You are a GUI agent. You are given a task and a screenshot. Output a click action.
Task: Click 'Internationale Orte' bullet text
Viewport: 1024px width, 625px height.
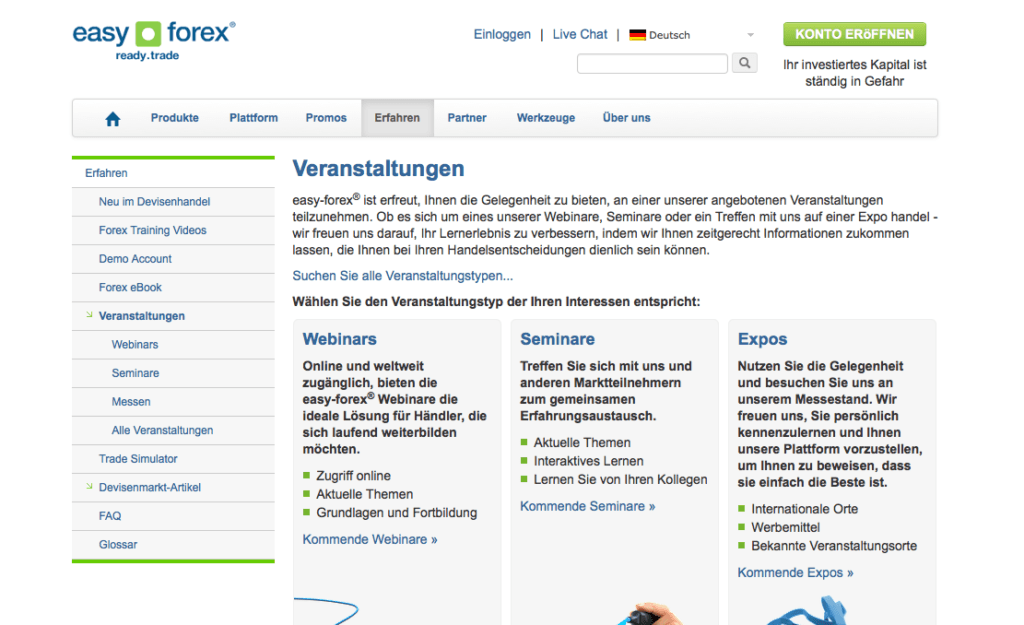[804, 509]
